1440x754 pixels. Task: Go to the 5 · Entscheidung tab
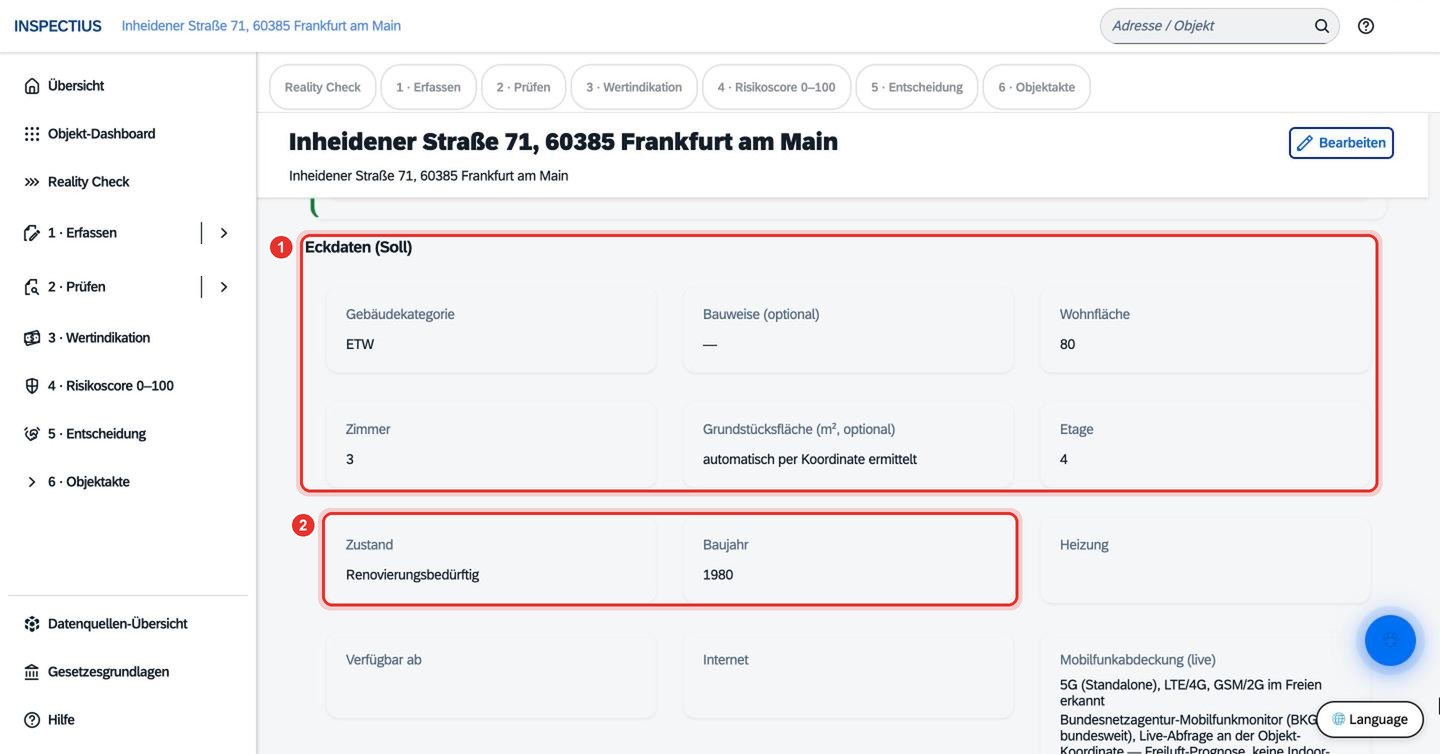(917, 87)
